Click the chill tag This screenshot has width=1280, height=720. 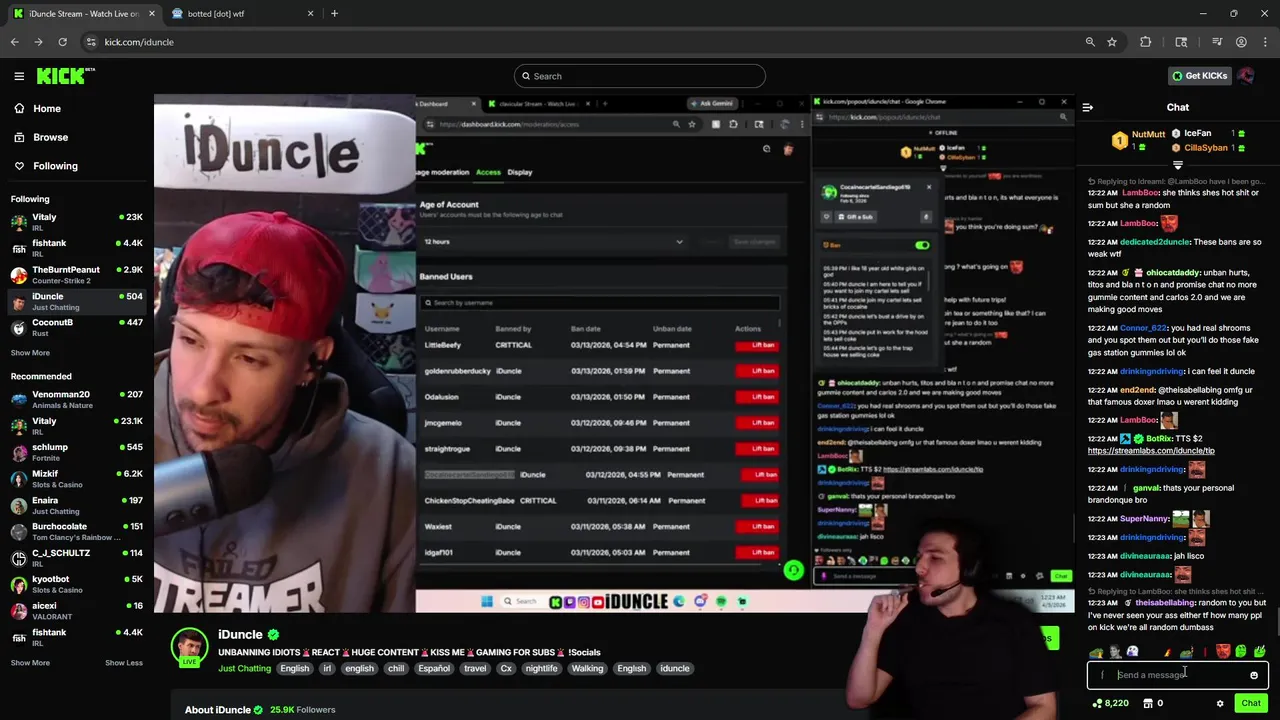395,668
